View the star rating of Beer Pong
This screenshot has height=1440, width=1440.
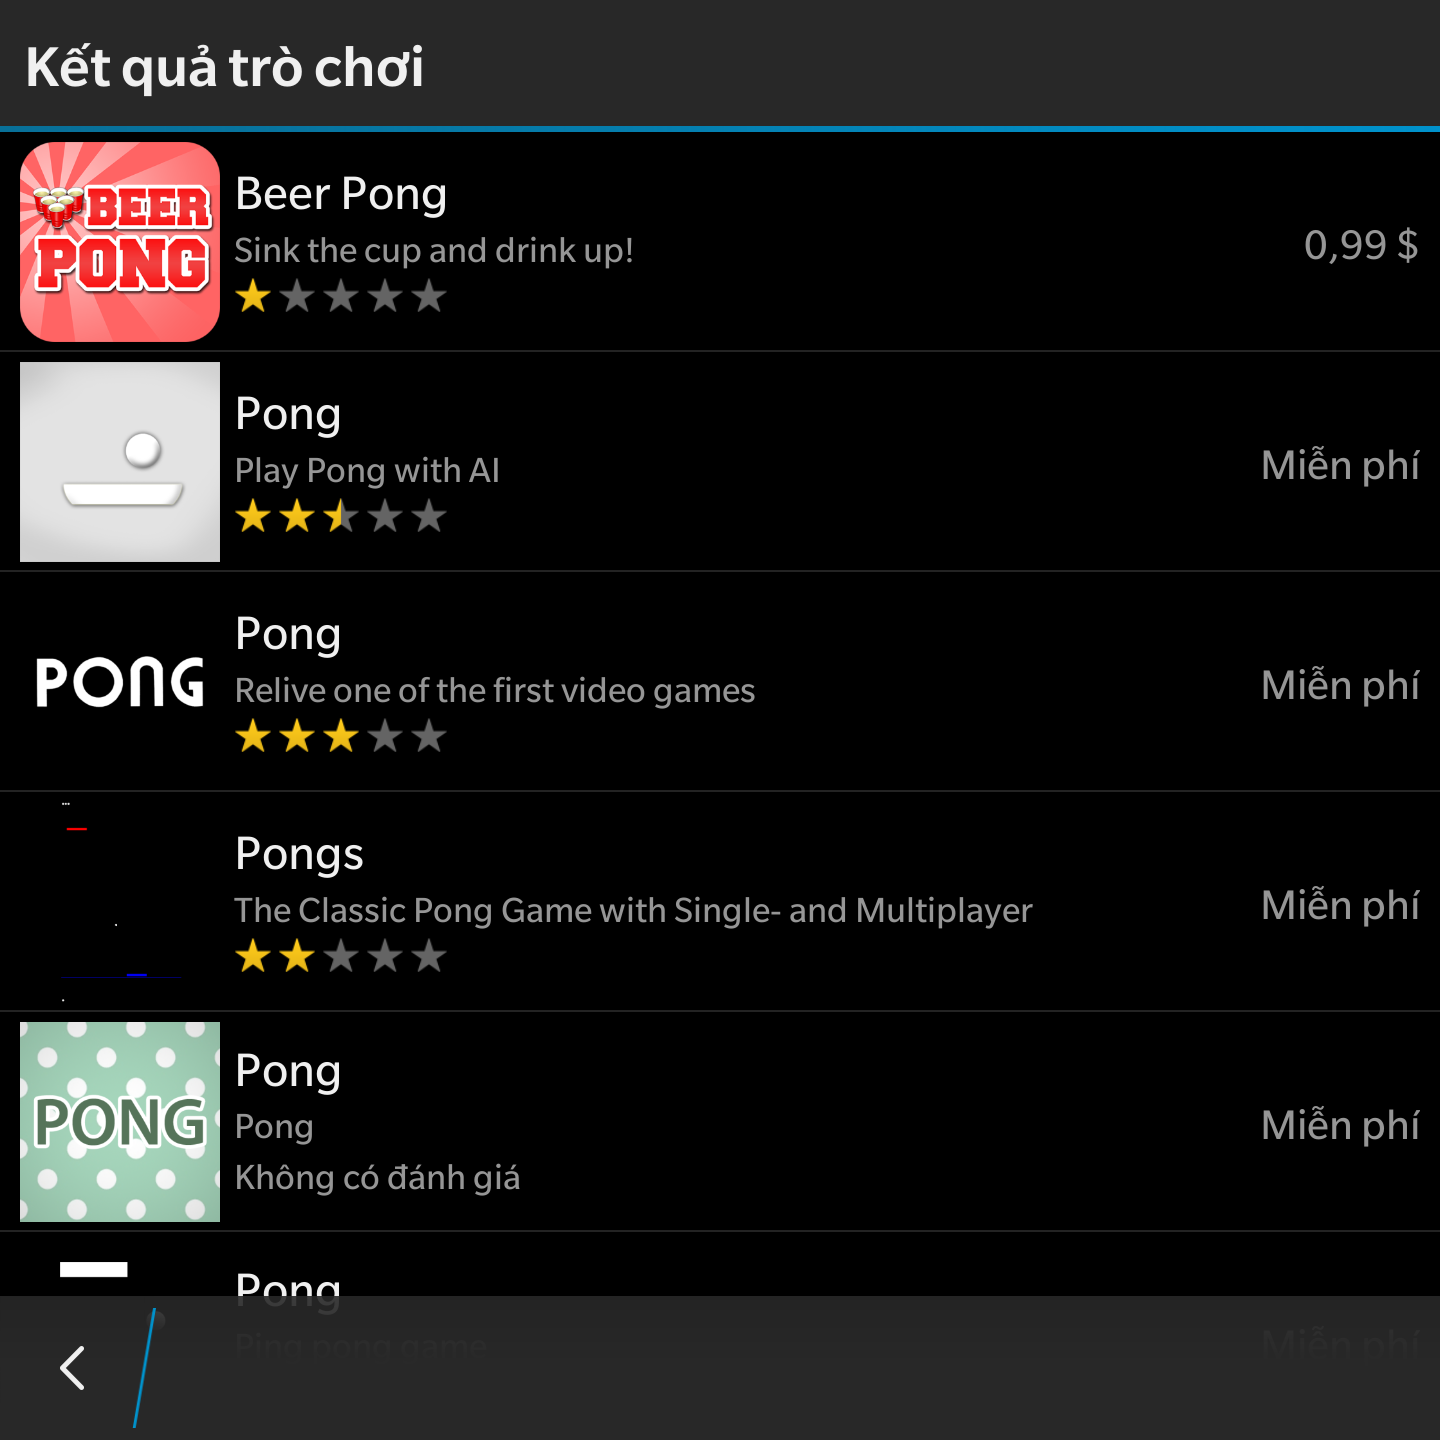(x=341, y=297)
